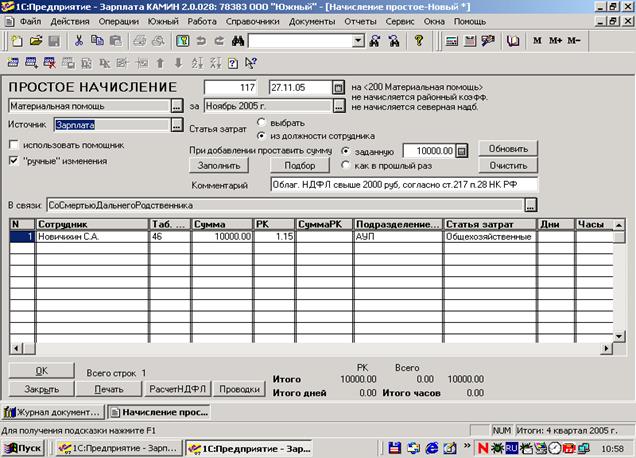
Task: Click the yellow question mark Help icon
Action: click(x=419, y=41)
